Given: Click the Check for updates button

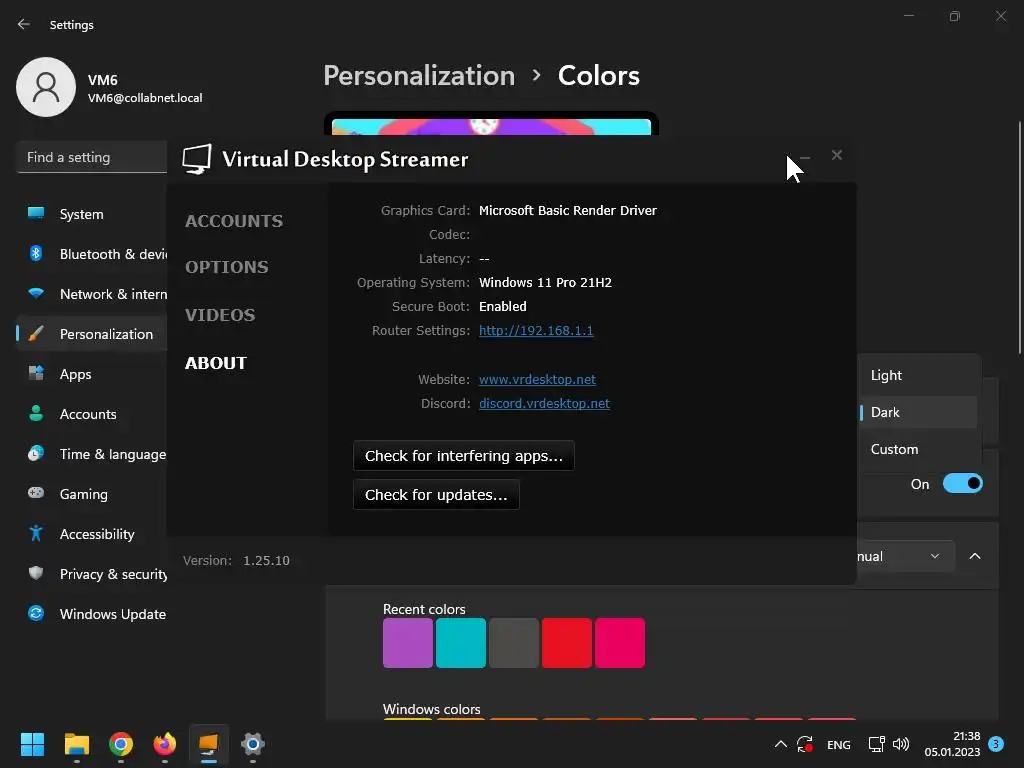Looking at the screenshot, I should click(436, 495).
